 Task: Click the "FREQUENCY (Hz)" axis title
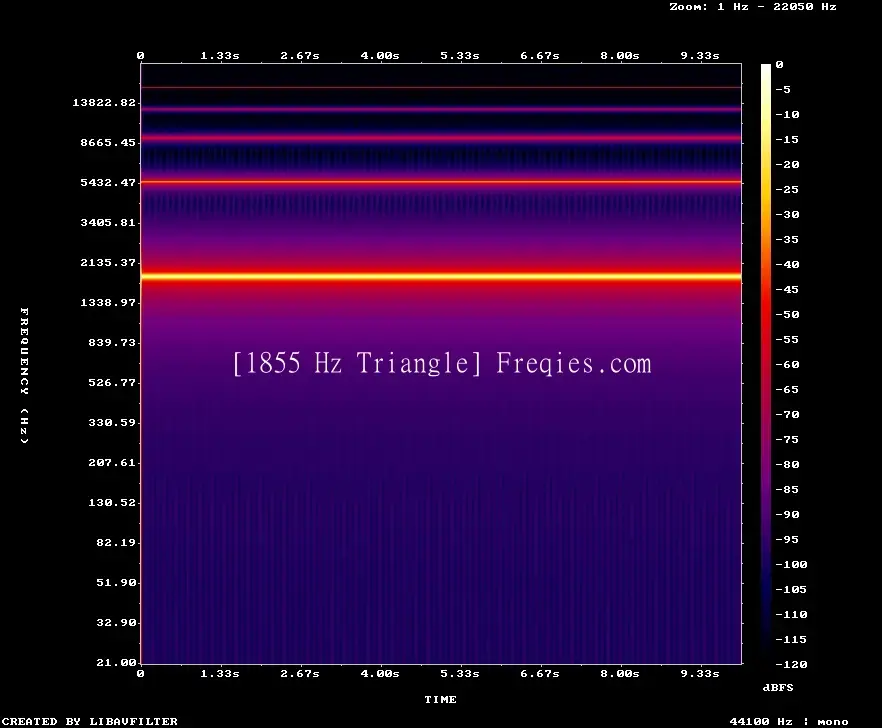(x=24, y=375)
